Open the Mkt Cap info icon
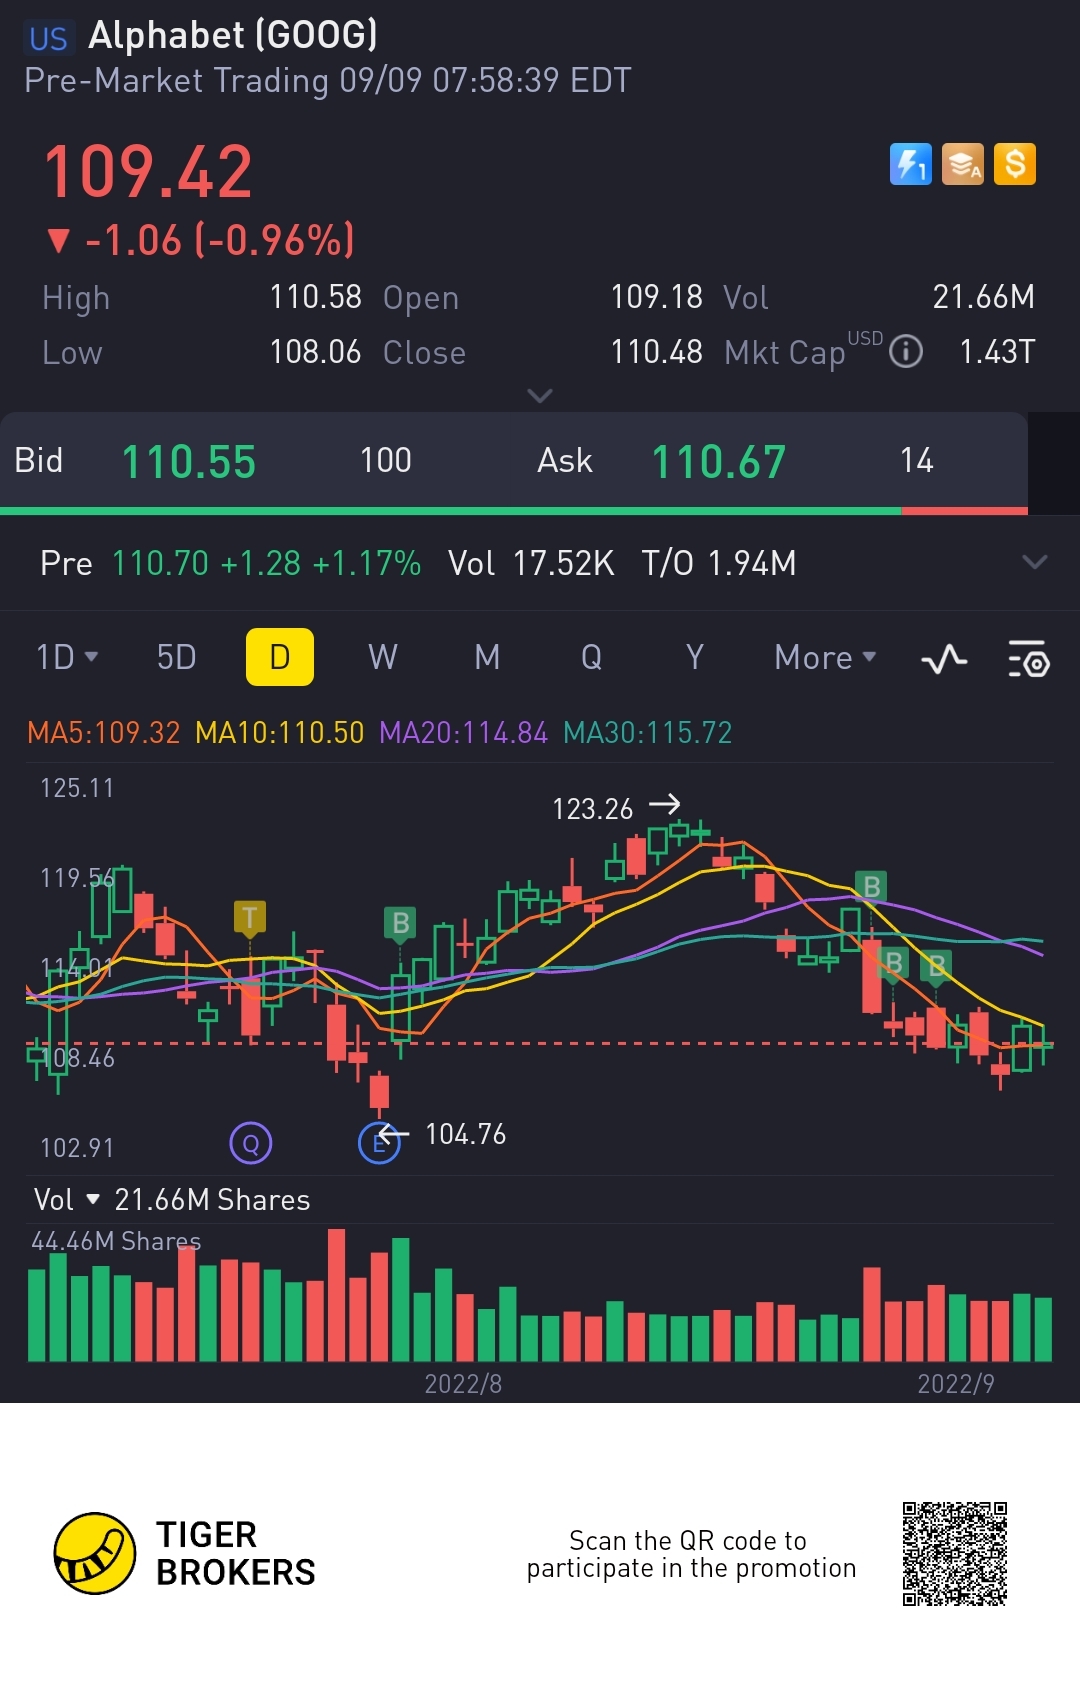This screenshot has width=1080, height=1705. click(906, 352)
